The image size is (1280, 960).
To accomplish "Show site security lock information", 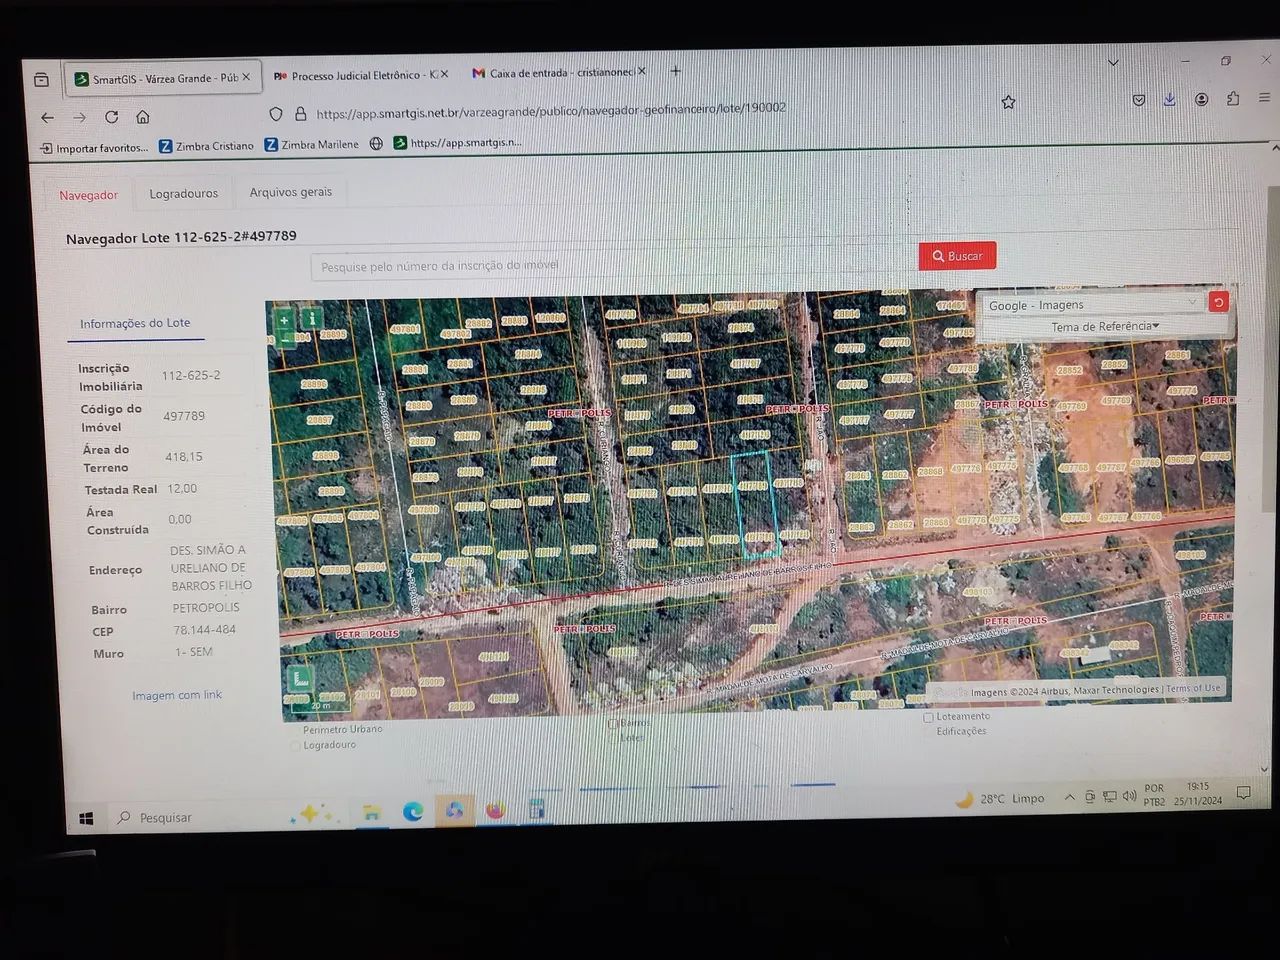I will pos(300,114).
